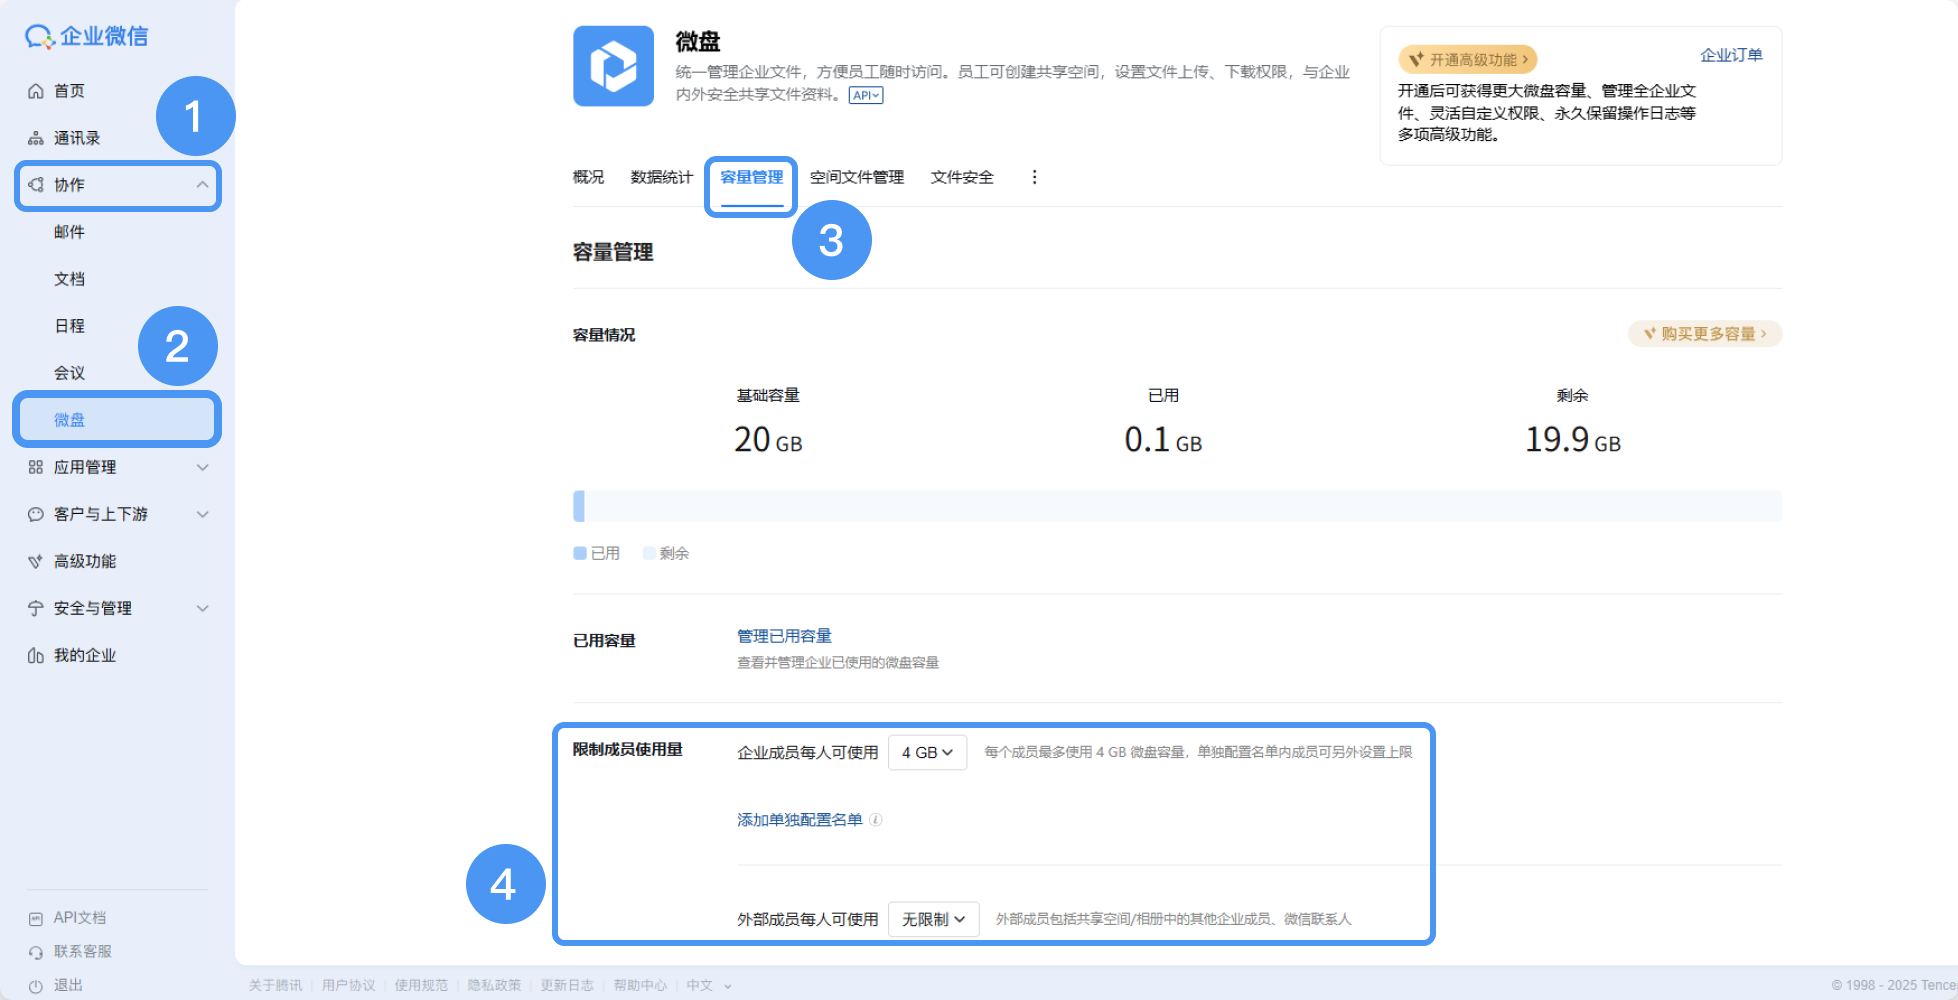This screenshot has width=1958, height=1000.
Task: Click the 0.1 GB used value
Action: point(1163,440)
